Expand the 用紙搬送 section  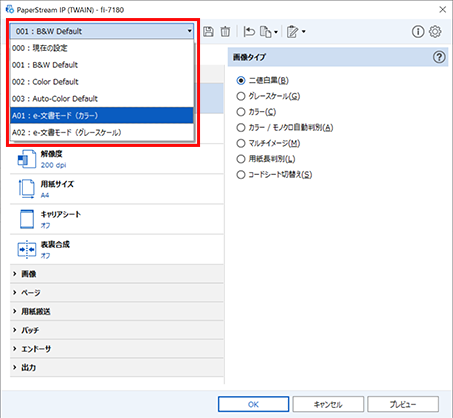tap(117, 311)
